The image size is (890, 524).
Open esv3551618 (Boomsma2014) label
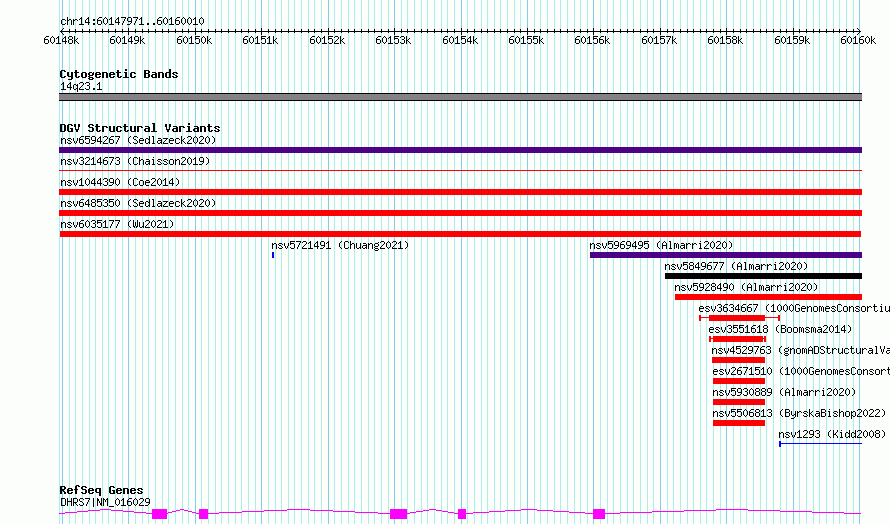[x=780, y=329]
